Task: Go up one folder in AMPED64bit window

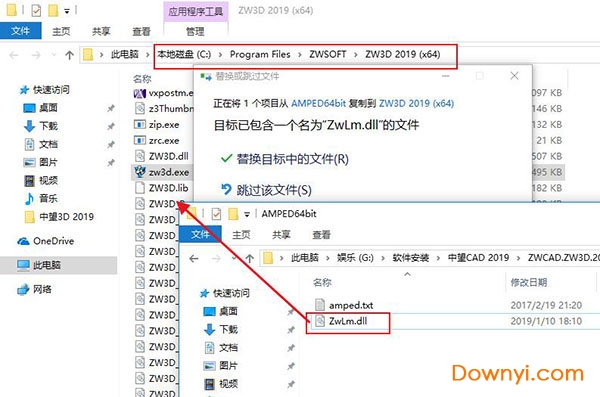Action: click(249, 259)
